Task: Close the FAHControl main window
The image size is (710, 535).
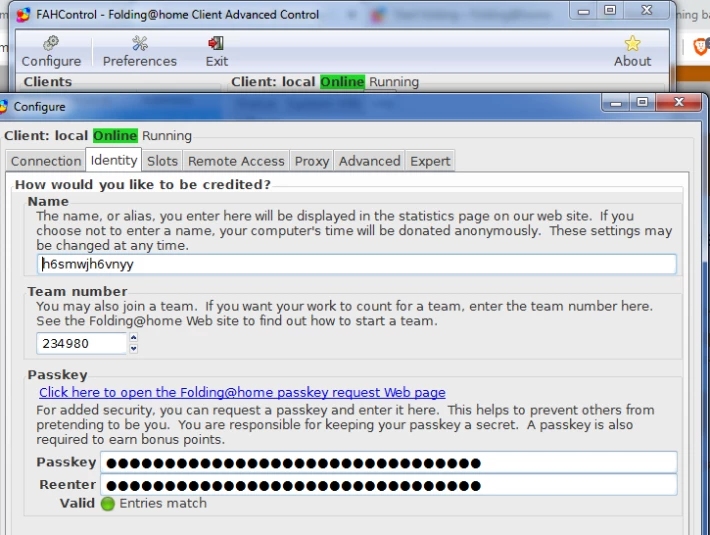Action: (x=647, y=10)
